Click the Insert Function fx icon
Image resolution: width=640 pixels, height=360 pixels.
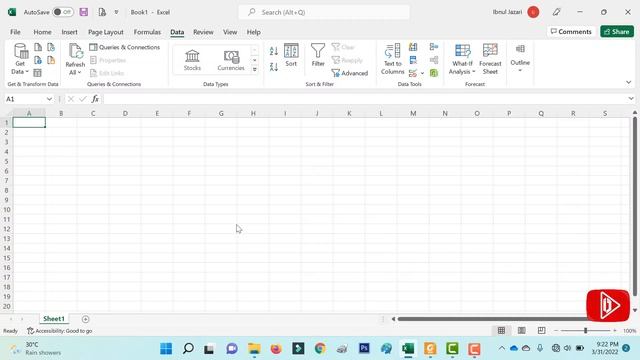[x=95, y=99]
